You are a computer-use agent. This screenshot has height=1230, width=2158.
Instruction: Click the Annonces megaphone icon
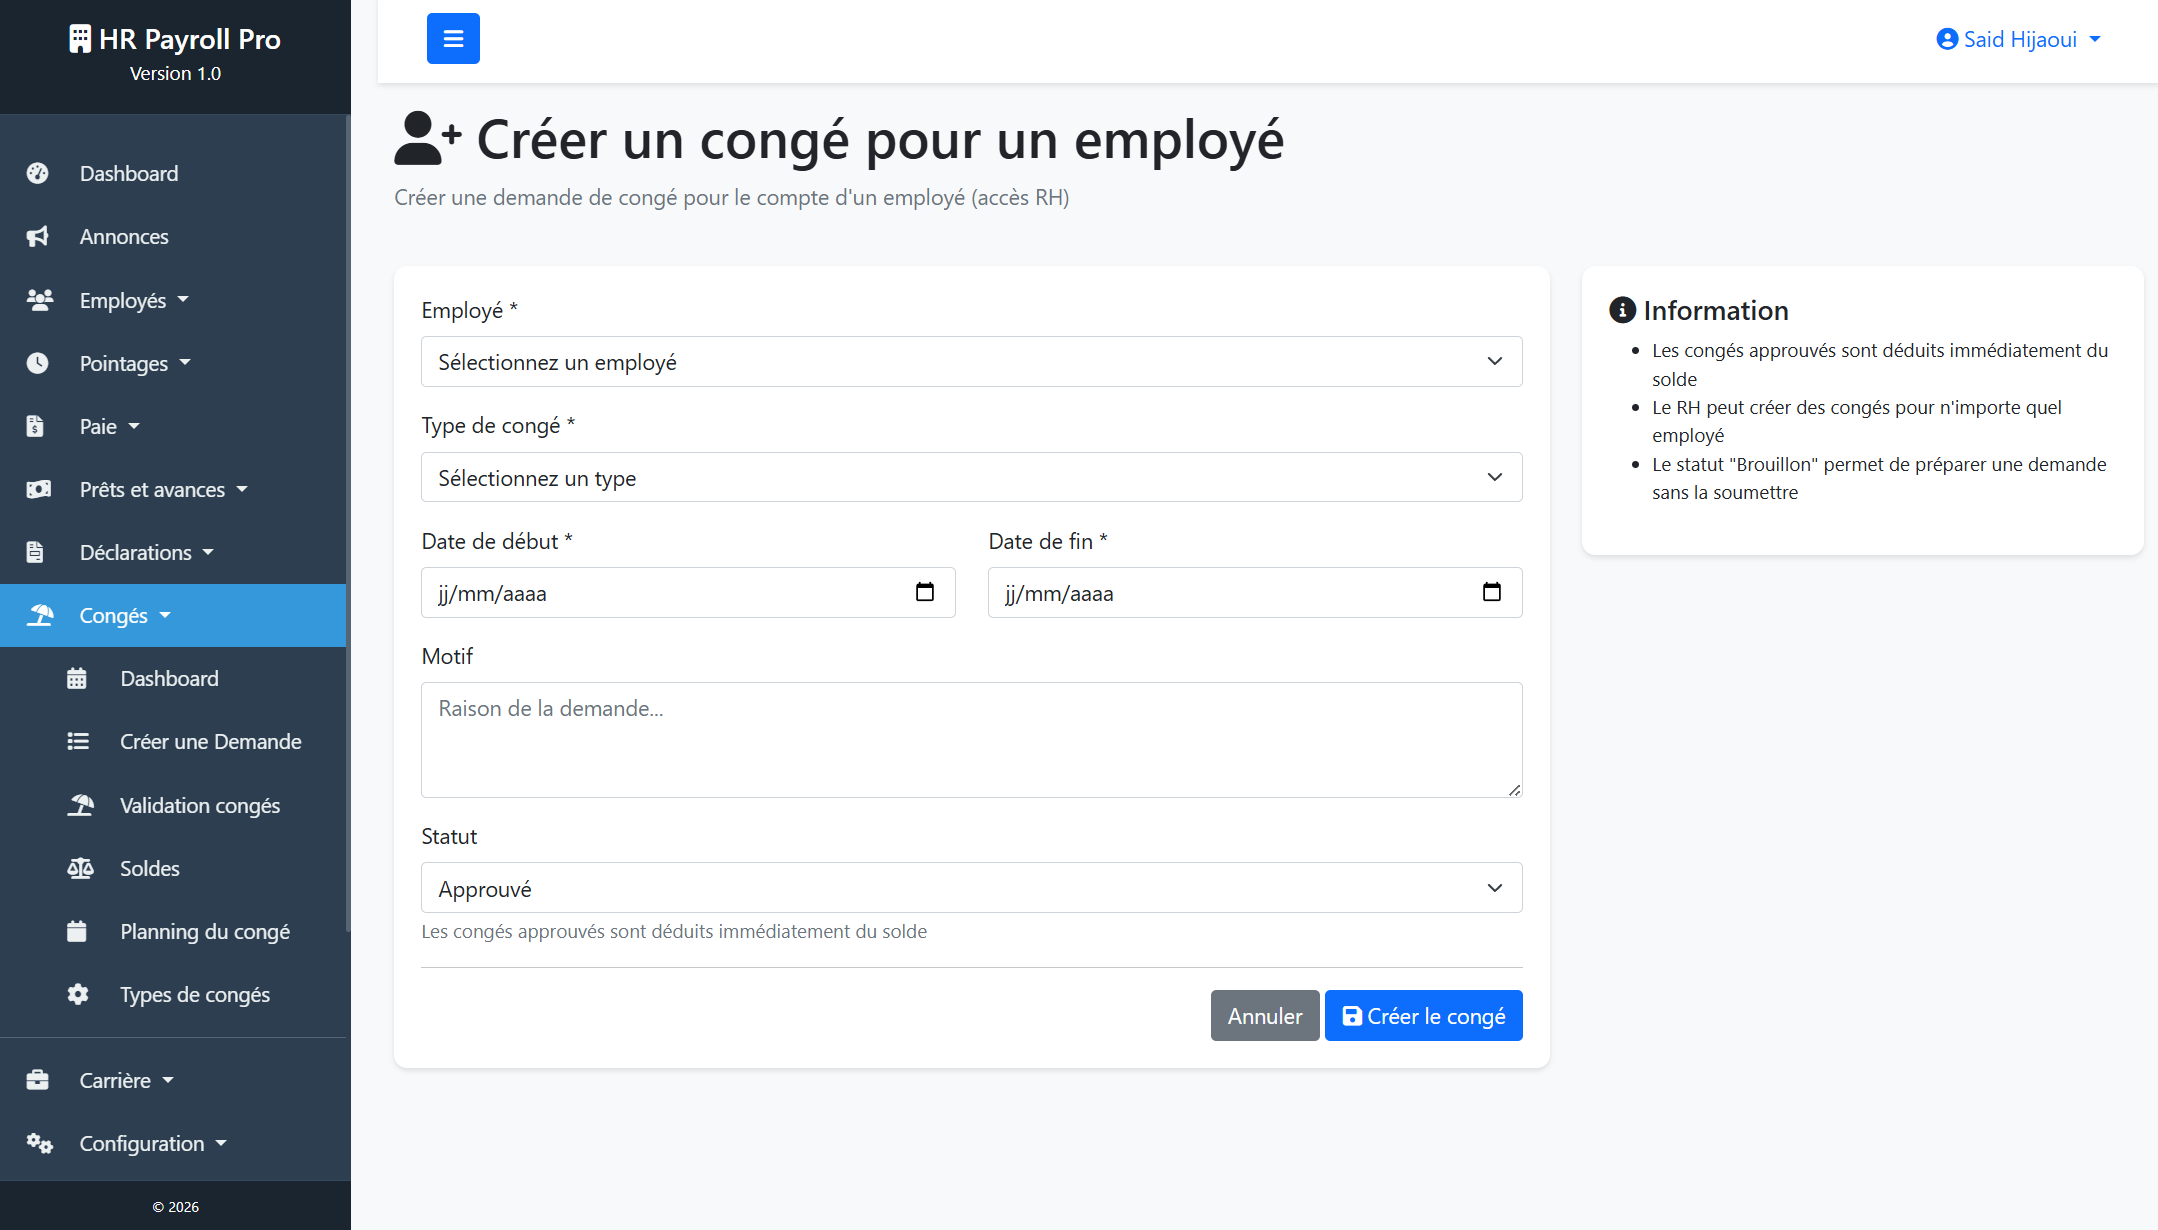pos(38,237)
